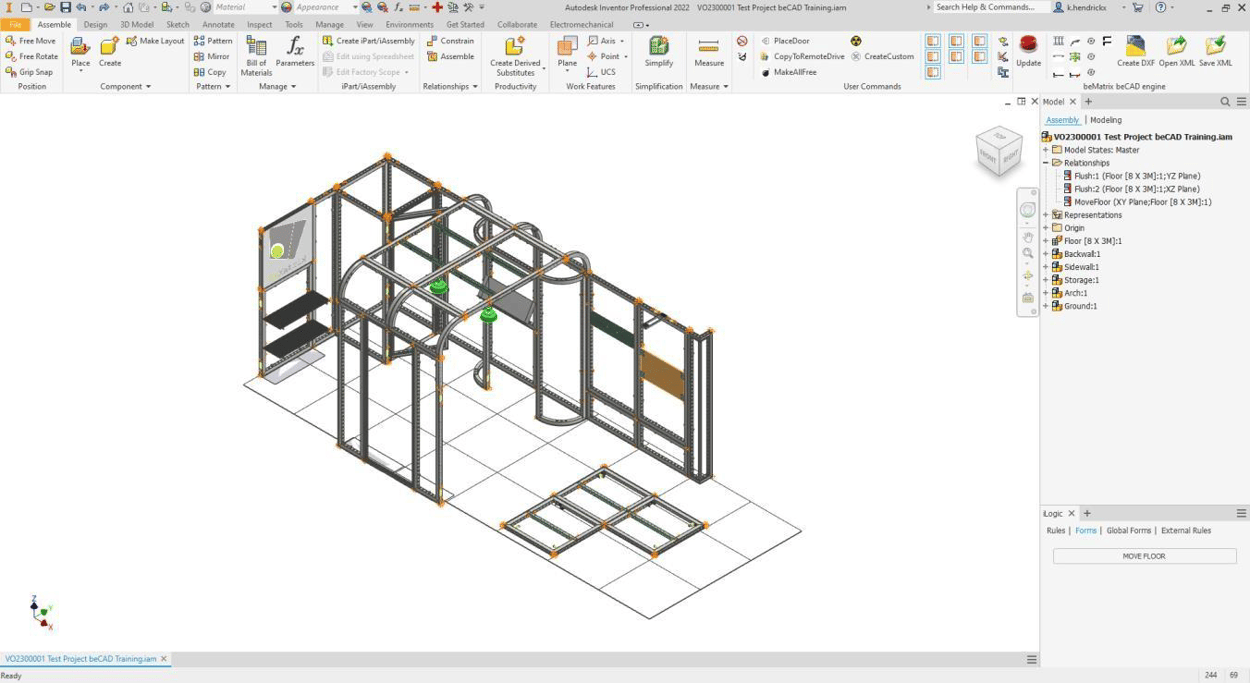Run the PlaceDoor user command
Image resolution: width=1250 pixels, height=683 pixels.
pyautogui.click(x=785, y=41)
